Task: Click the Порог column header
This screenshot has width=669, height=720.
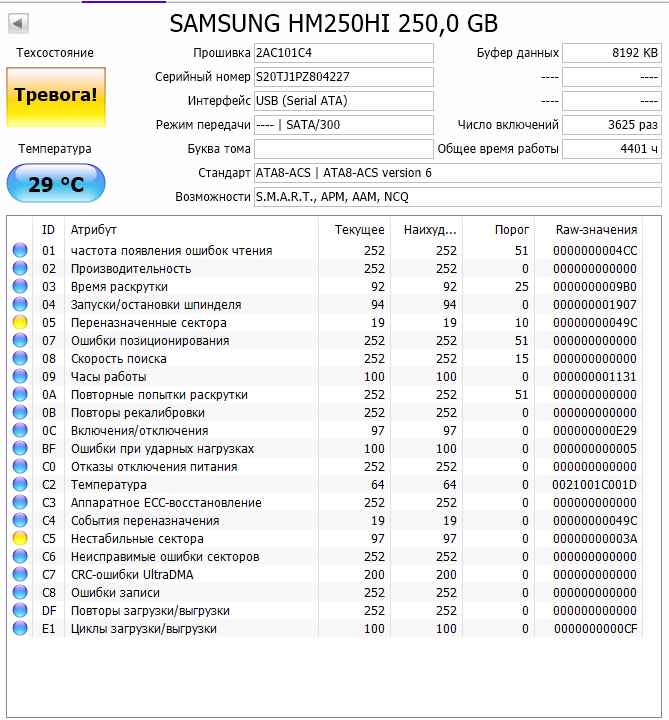Action: [x=498, y=229]
